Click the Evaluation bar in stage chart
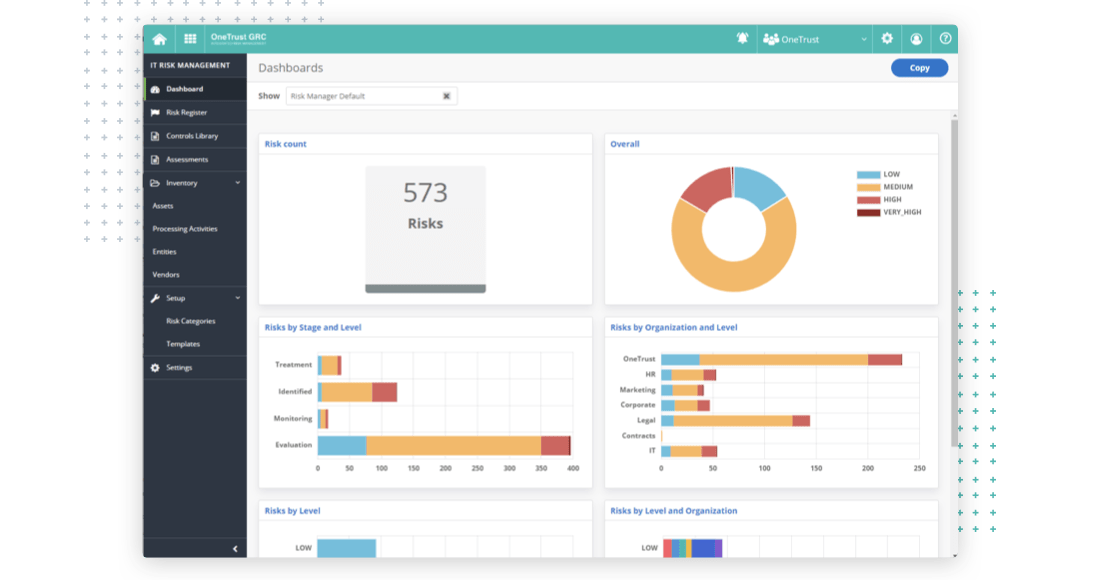 click(x=444, y=445)
